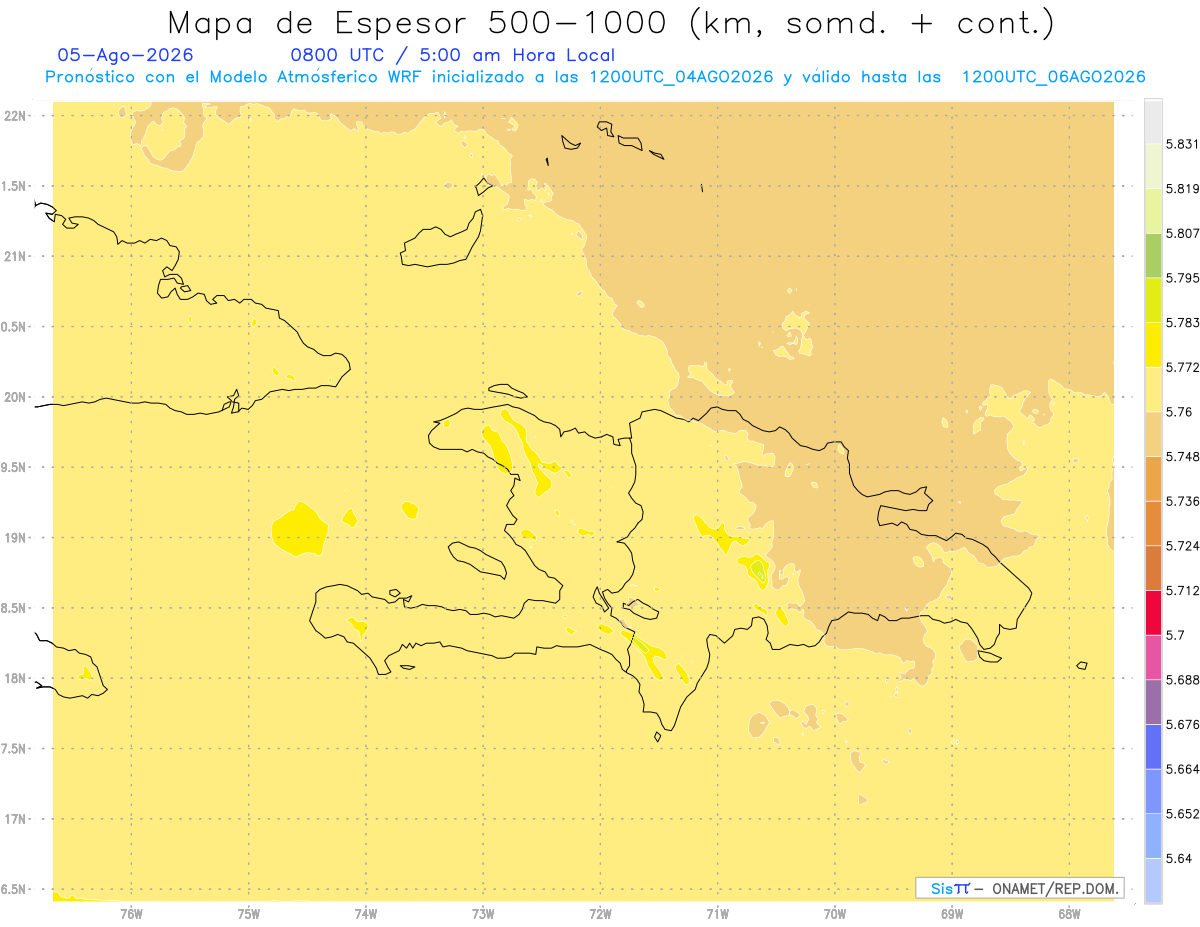Click the colorbar value '5.795'
Image resolution: width=1200 pixels, height=927 pixels.
point(1183,278)
